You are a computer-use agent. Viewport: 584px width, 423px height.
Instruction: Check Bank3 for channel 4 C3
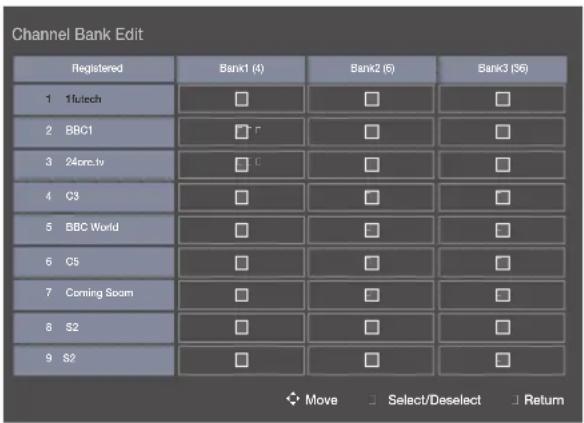click(503, 197)
